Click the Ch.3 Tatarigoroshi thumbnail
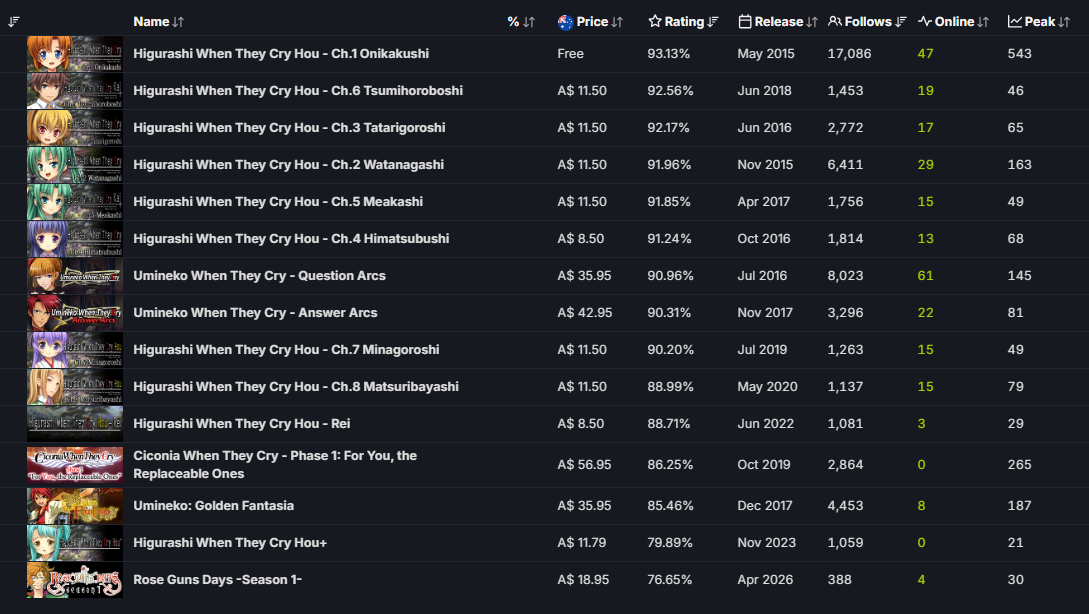The image size is (1089, 614). [x=75, y=128]
